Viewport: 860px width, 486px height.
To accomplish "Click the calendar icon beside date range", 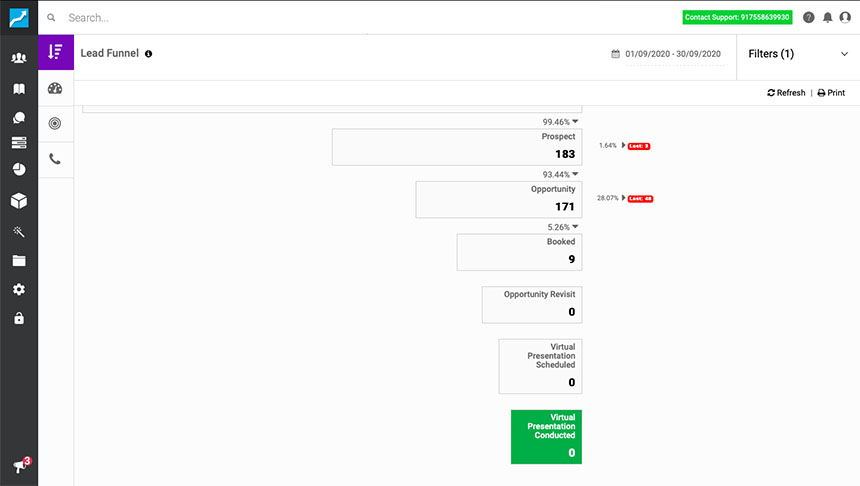I will pos(615,54).
